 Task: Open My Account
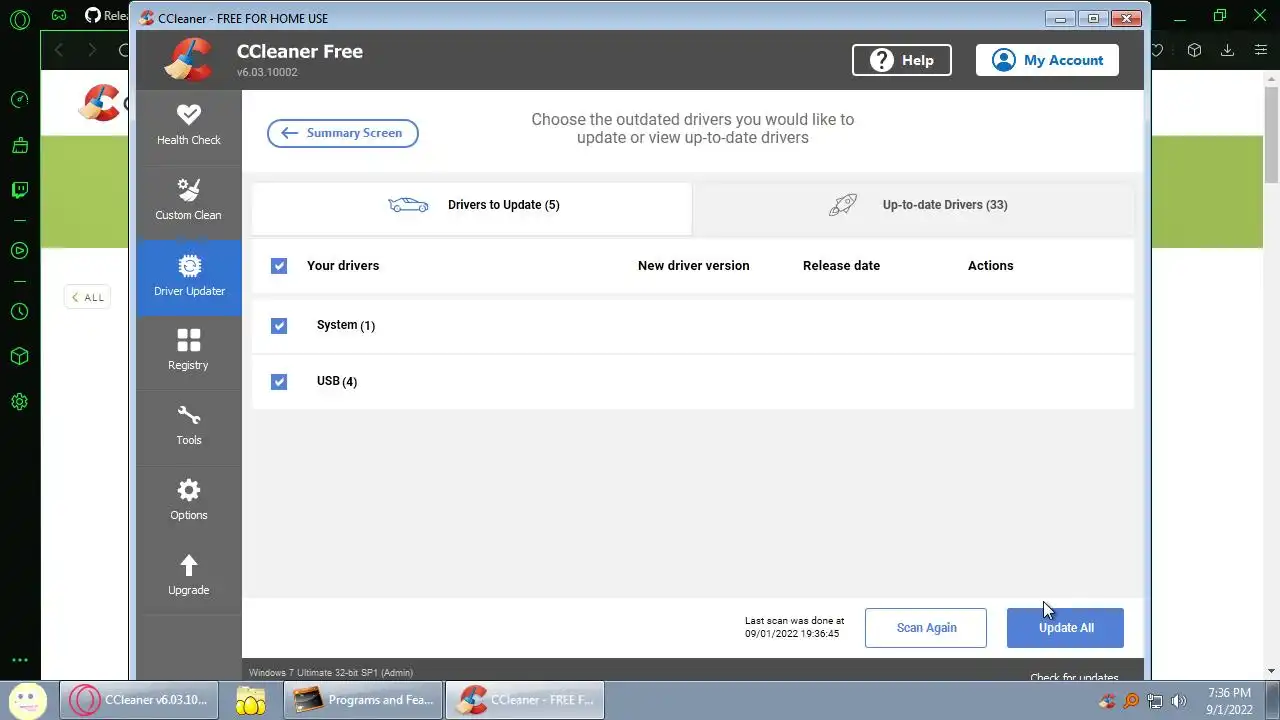[x=1047, y=60]
